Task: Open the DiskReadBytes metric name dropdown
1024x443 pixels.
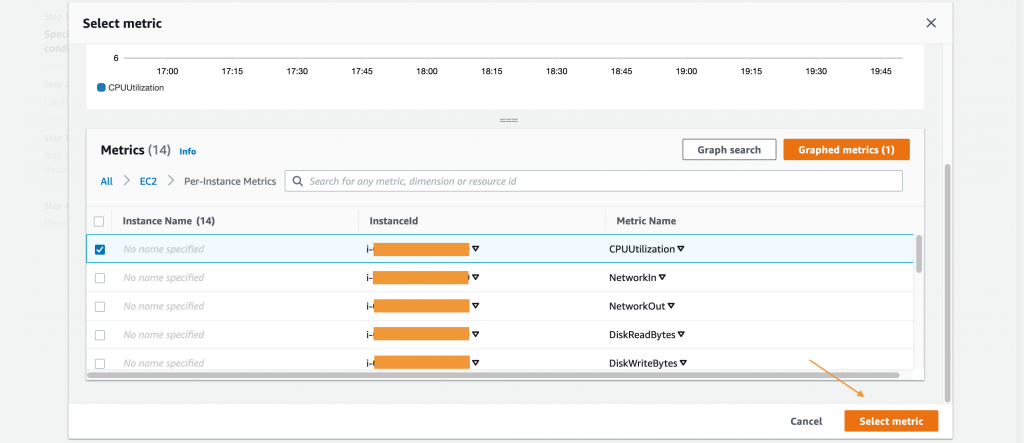Action: [x=681, y=335]
